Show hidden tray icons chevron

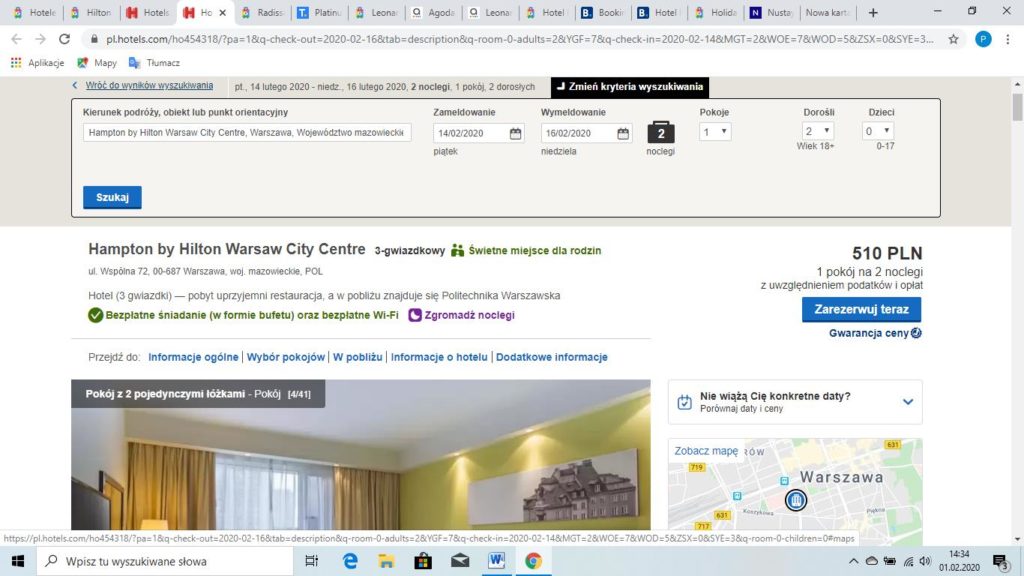pyautogui.click(x=853, y=561)
